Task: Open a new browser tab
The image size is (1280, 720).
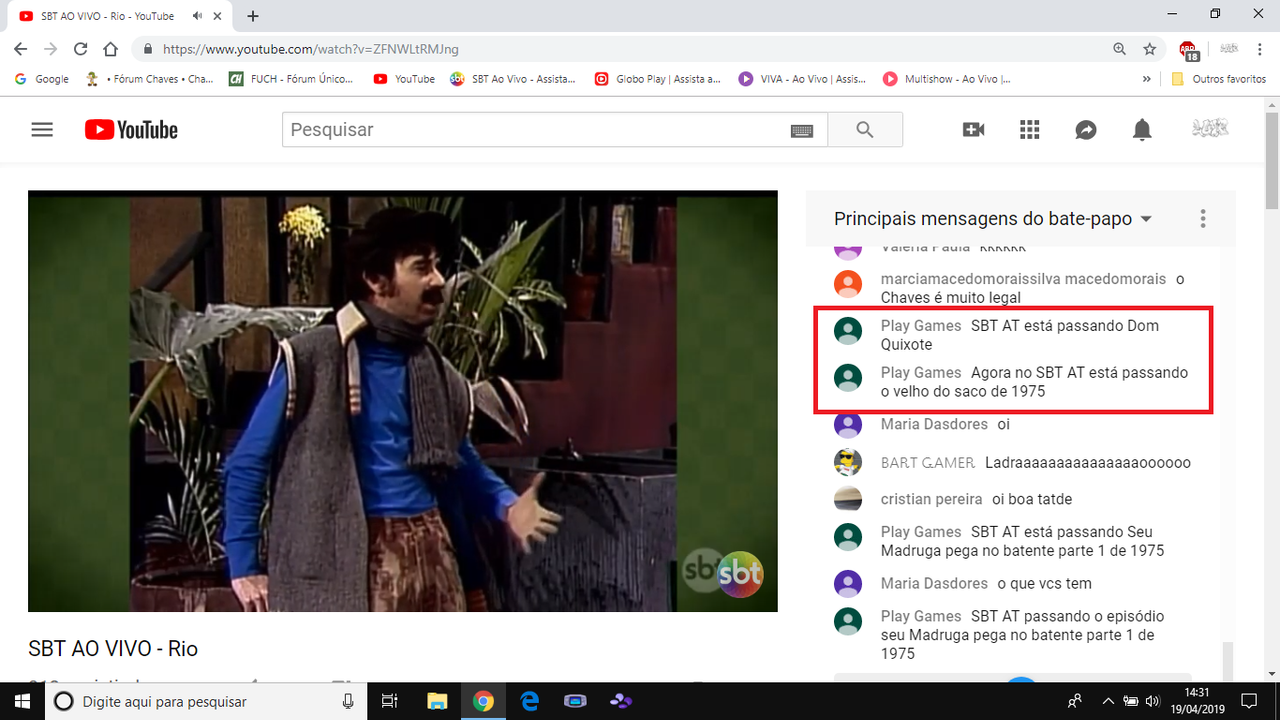Action: (x=253, y=16)
